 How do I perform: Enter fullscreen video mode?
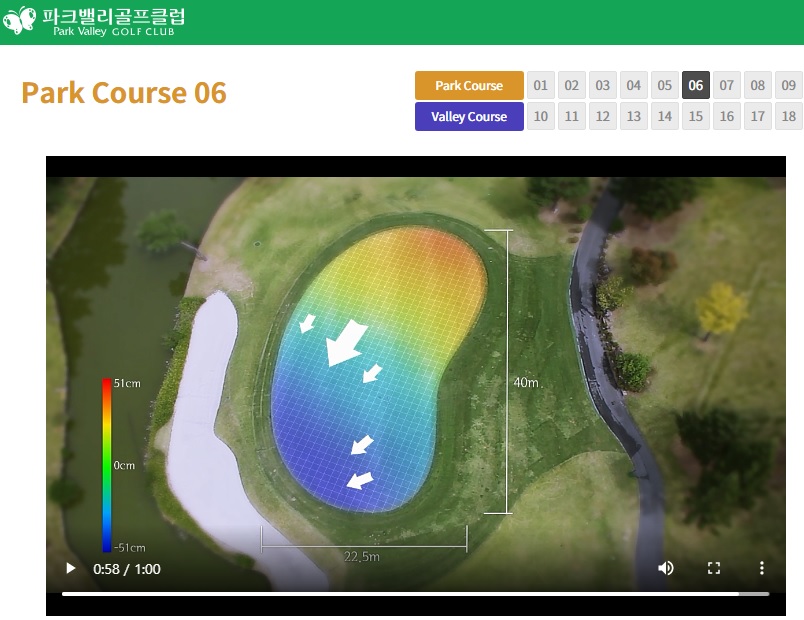[x=714, y=568]
